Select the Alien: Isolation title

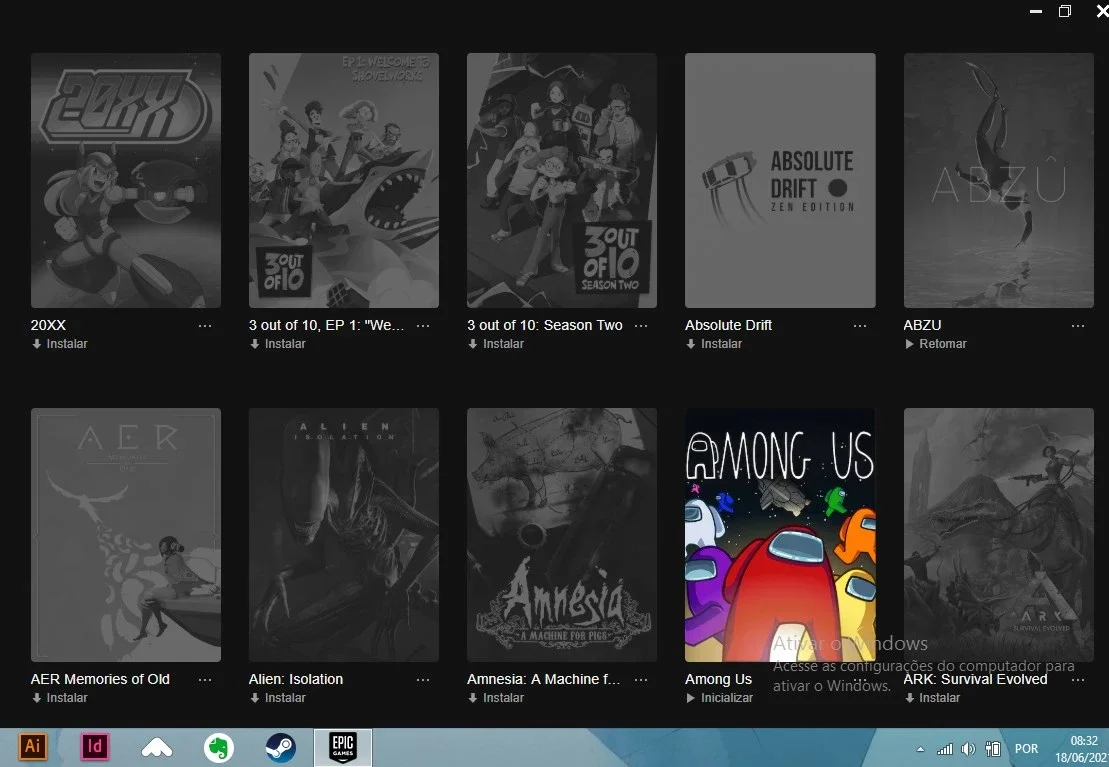(x=296, y=679)
